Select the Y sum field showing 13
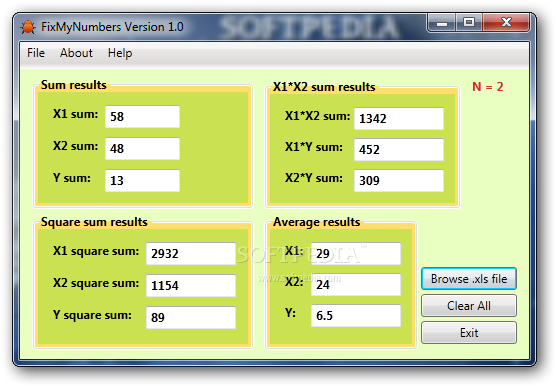This screenshot has width=557, height=387. [142, 181]
